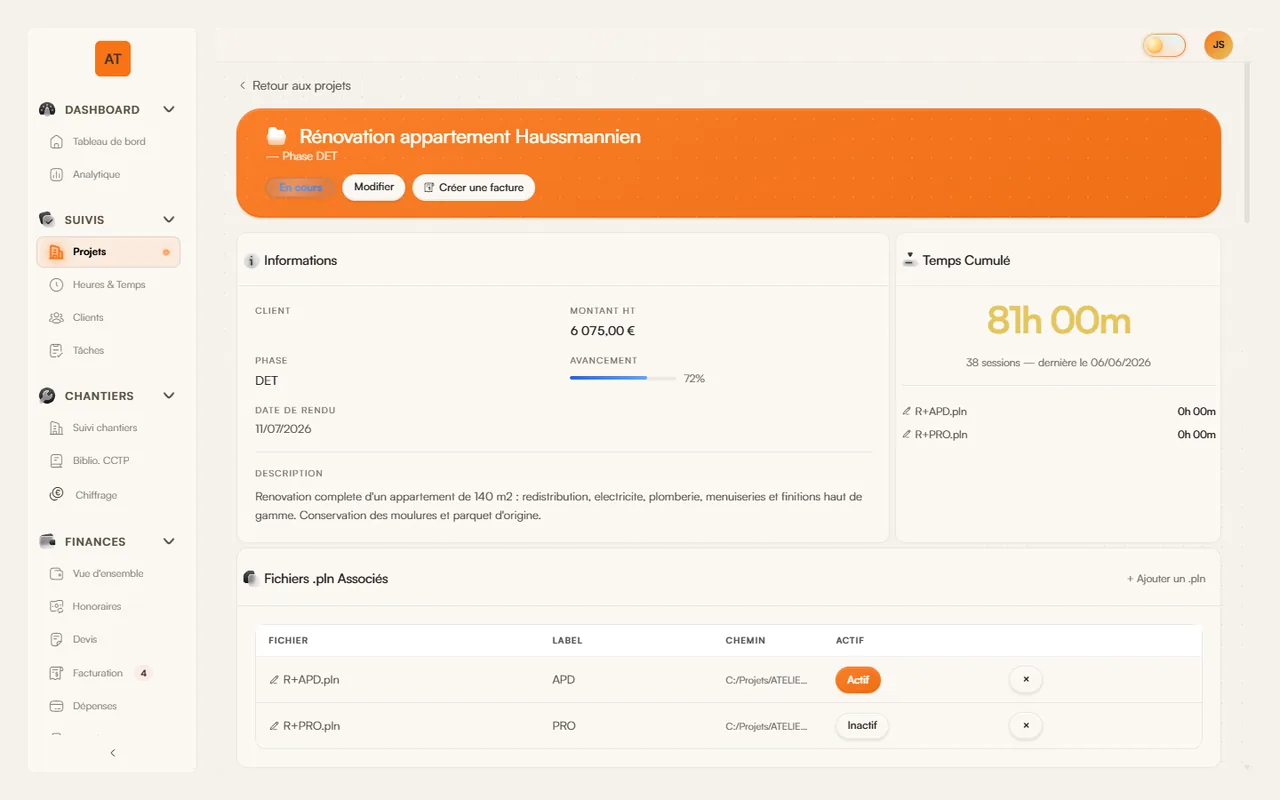
Task: Open the JS user avatar
Action: pos(1218,45)
